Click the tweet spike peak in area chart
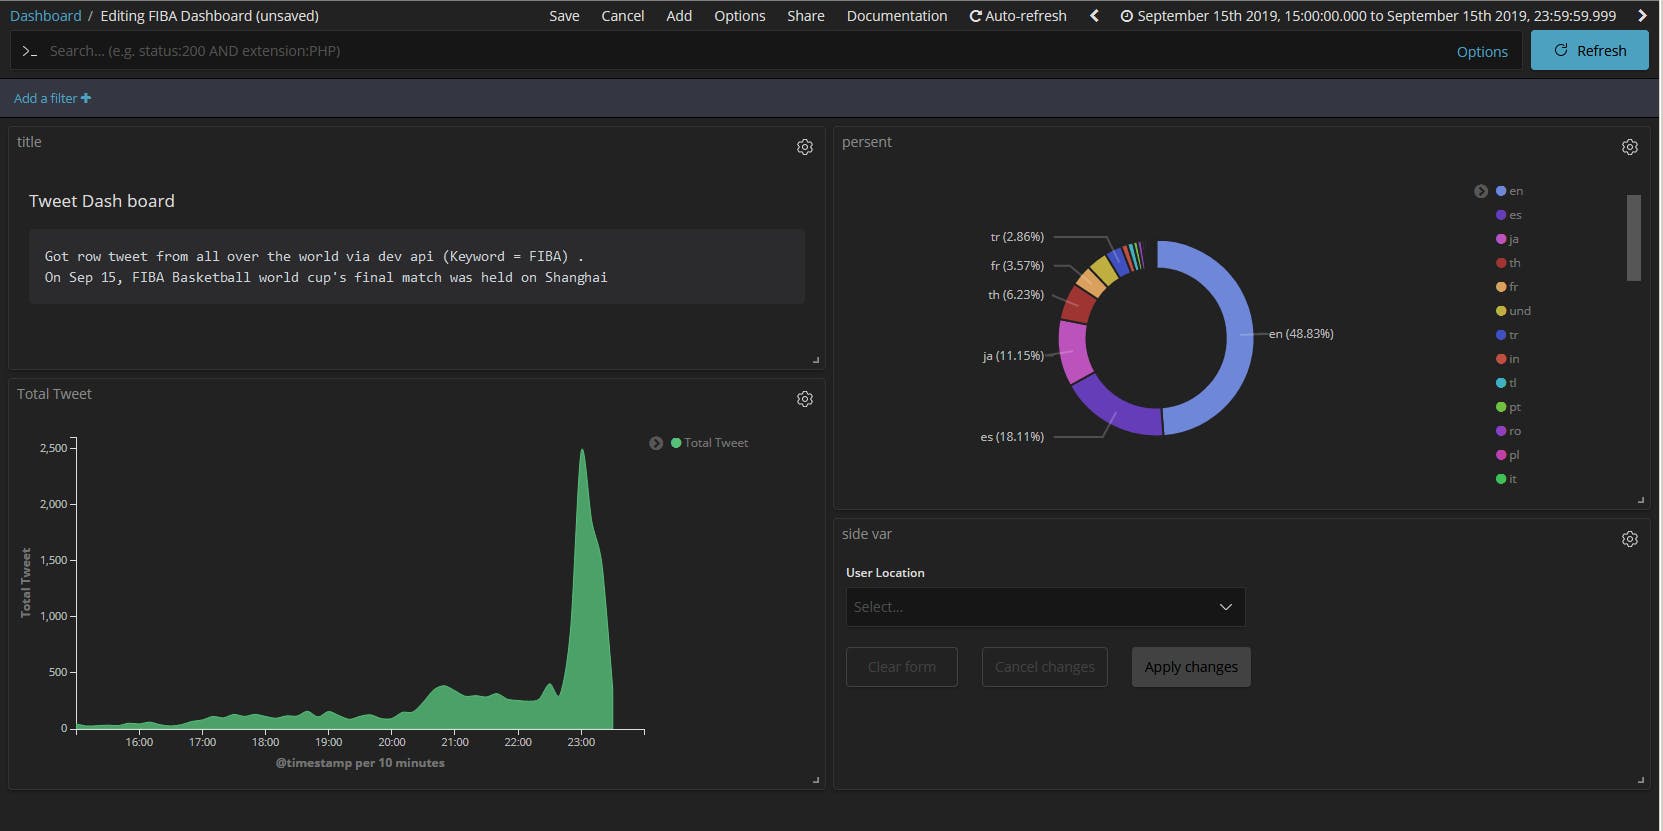The image size is (1663, 831). [582, 452]
